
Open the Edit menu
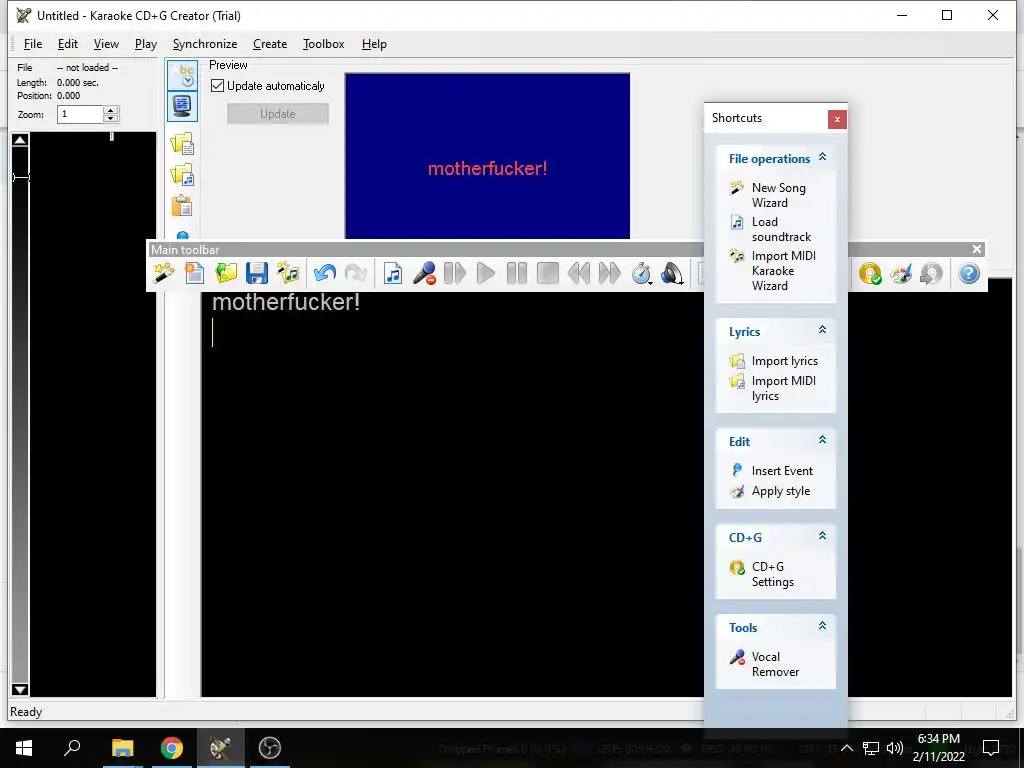68,44
